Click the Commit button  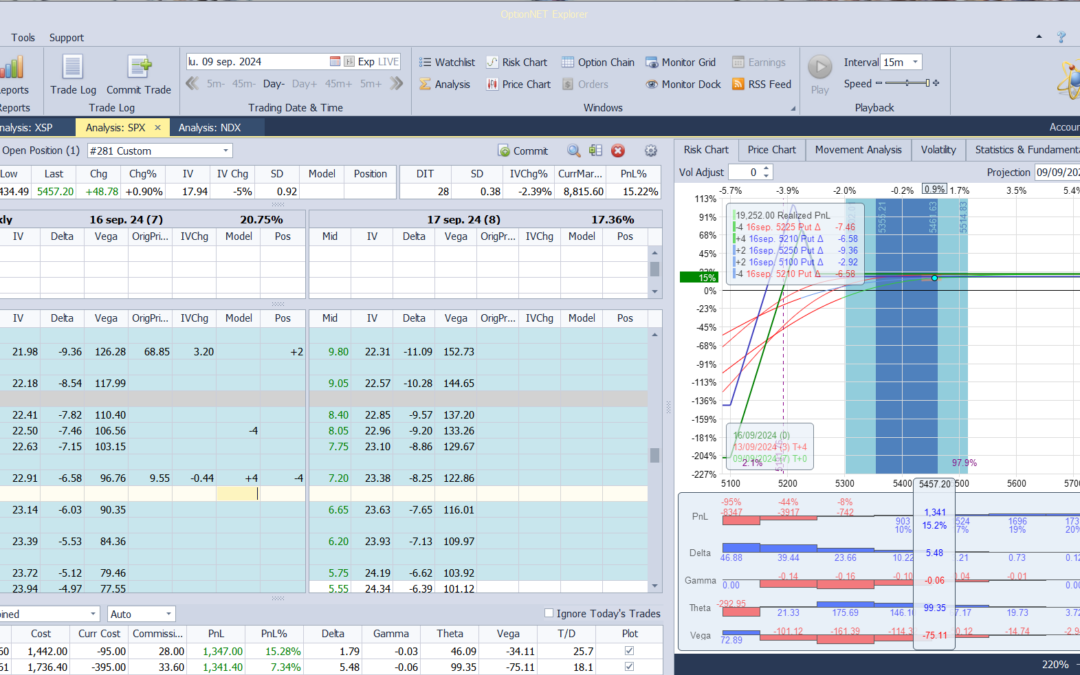523,151
